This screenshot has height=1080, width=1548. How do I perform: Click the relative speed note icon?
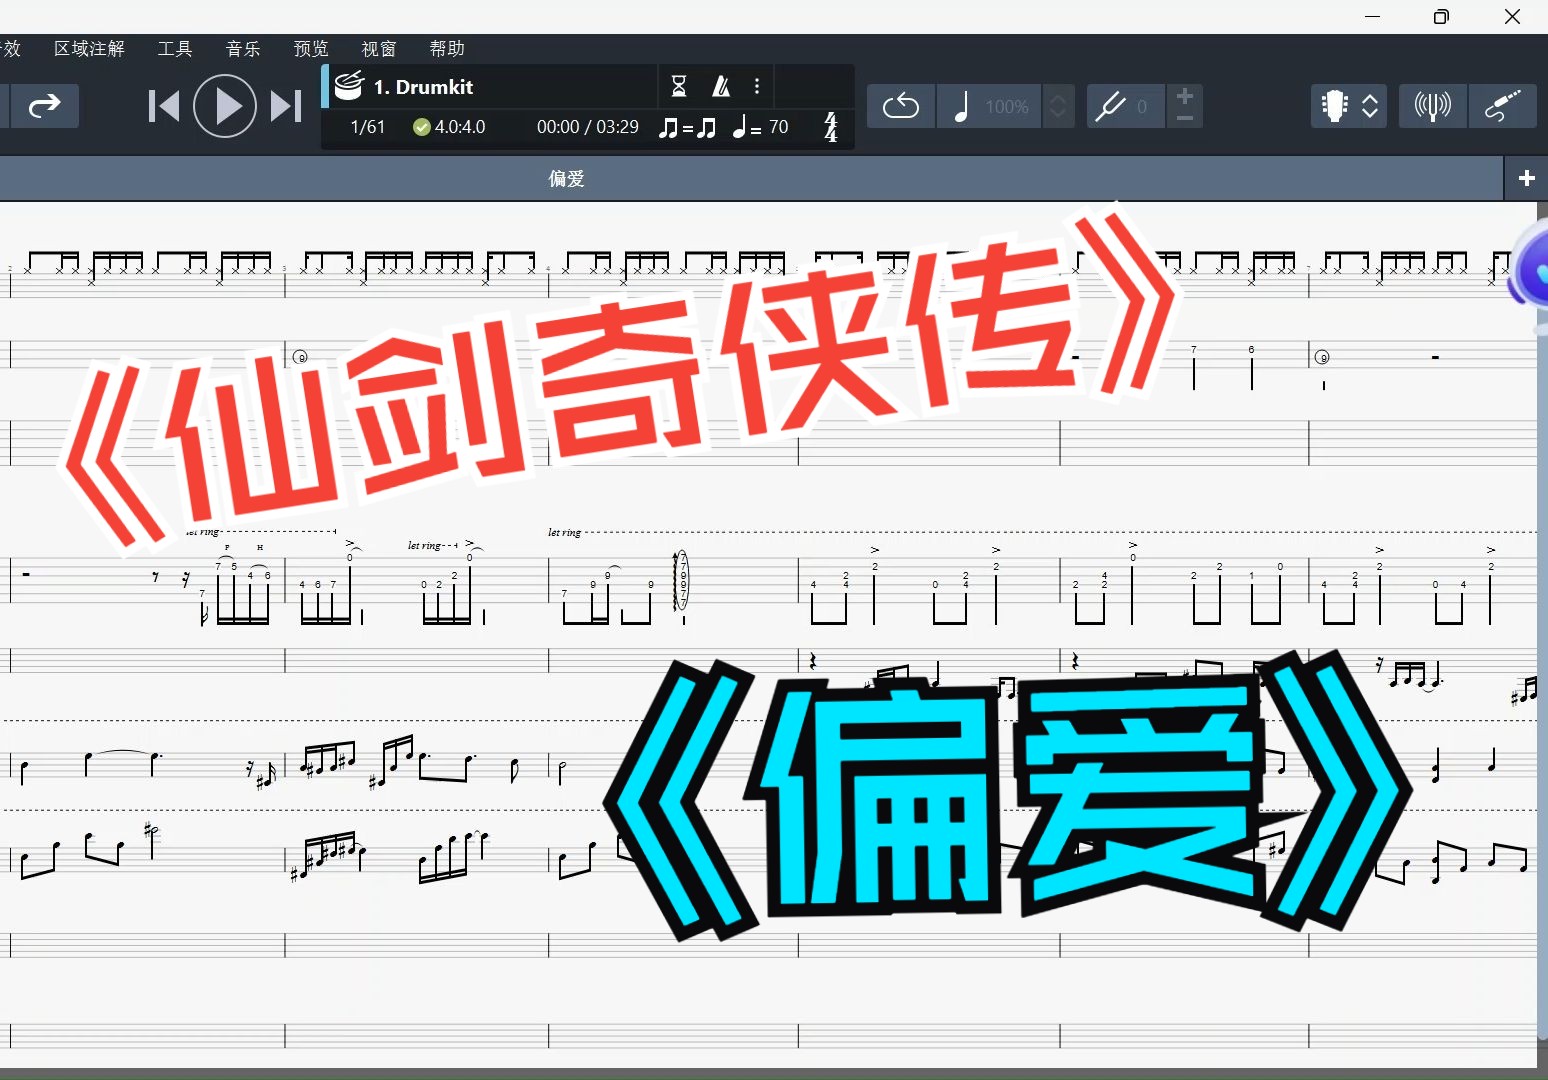click(x=961, y=106)
